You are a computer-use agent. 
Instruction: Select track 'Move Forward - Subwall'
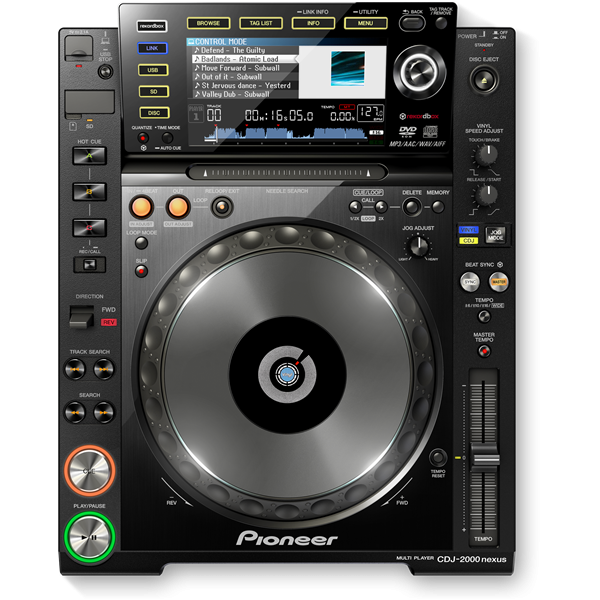(244, 68)
